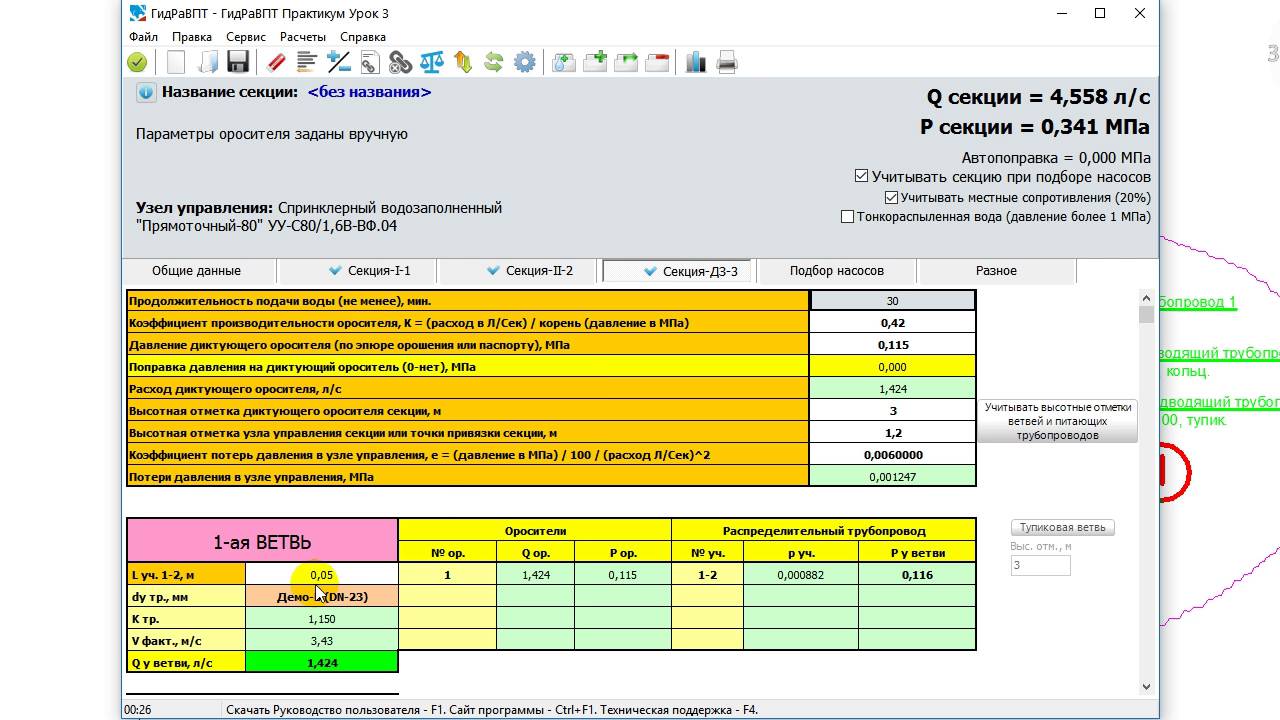Open the Правка menu
Viewport: 1280px width, 720px height.
pos(192,37)
